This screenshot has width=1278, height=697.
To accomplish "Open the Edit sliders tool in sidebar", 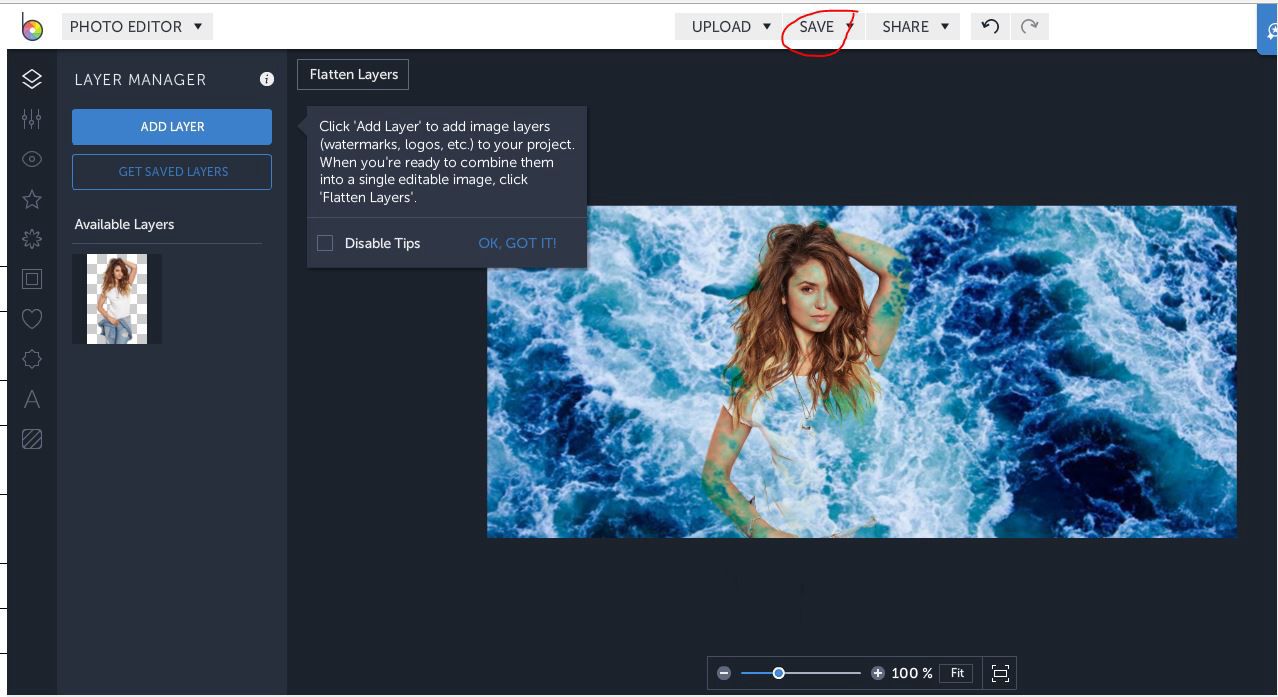I will tap(32, 119).
